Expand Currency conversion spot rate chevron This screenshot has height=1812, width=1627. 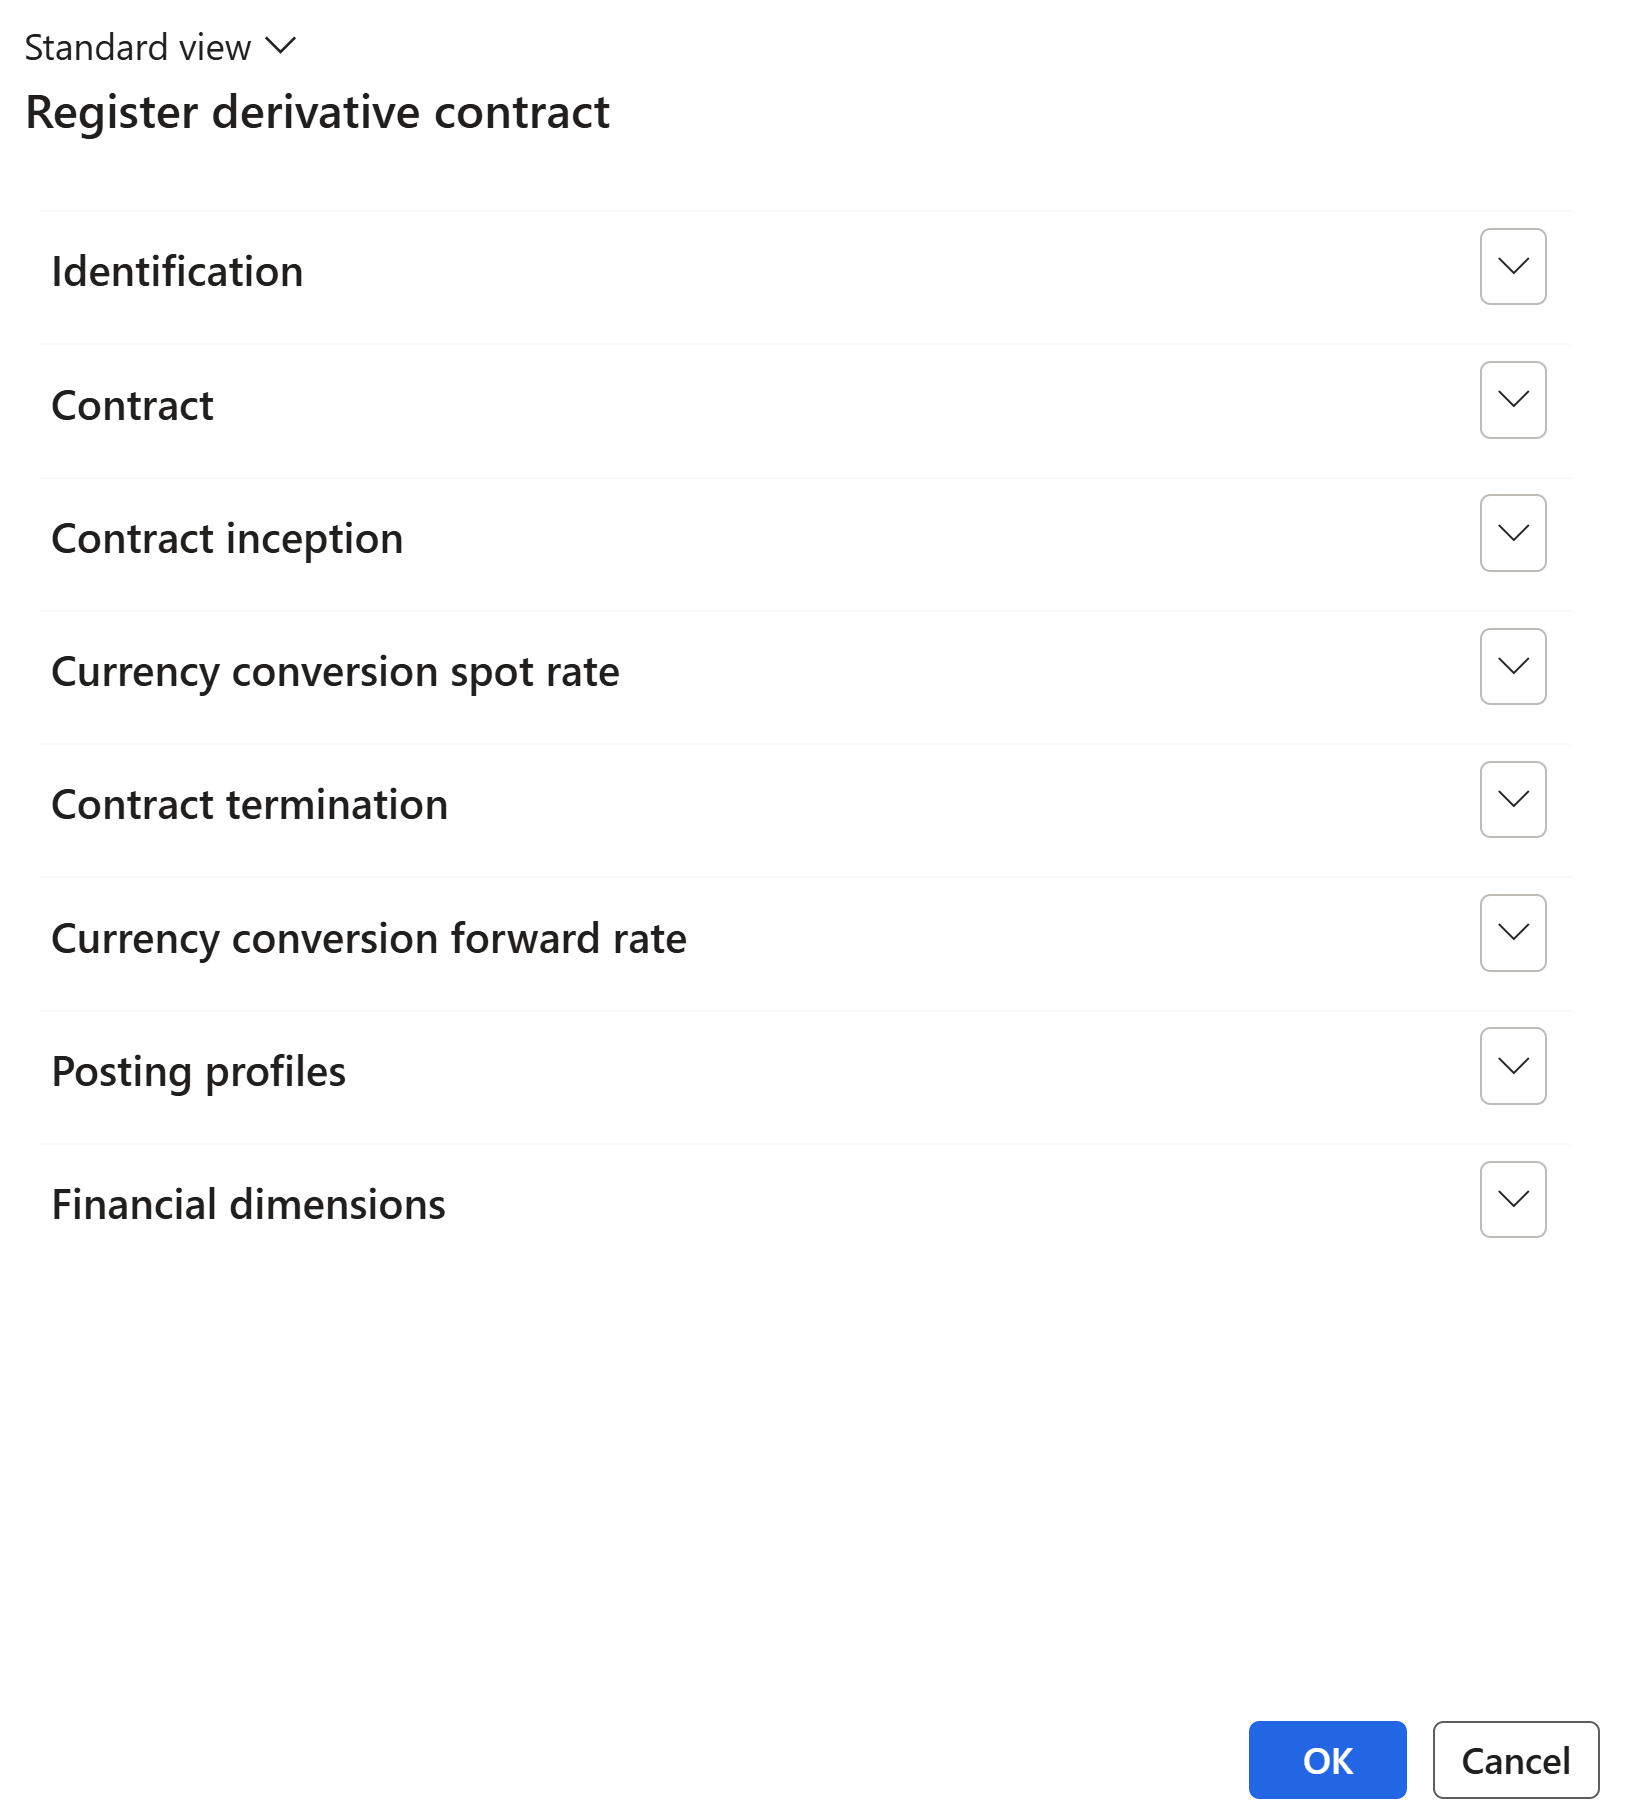[1512, 666]
